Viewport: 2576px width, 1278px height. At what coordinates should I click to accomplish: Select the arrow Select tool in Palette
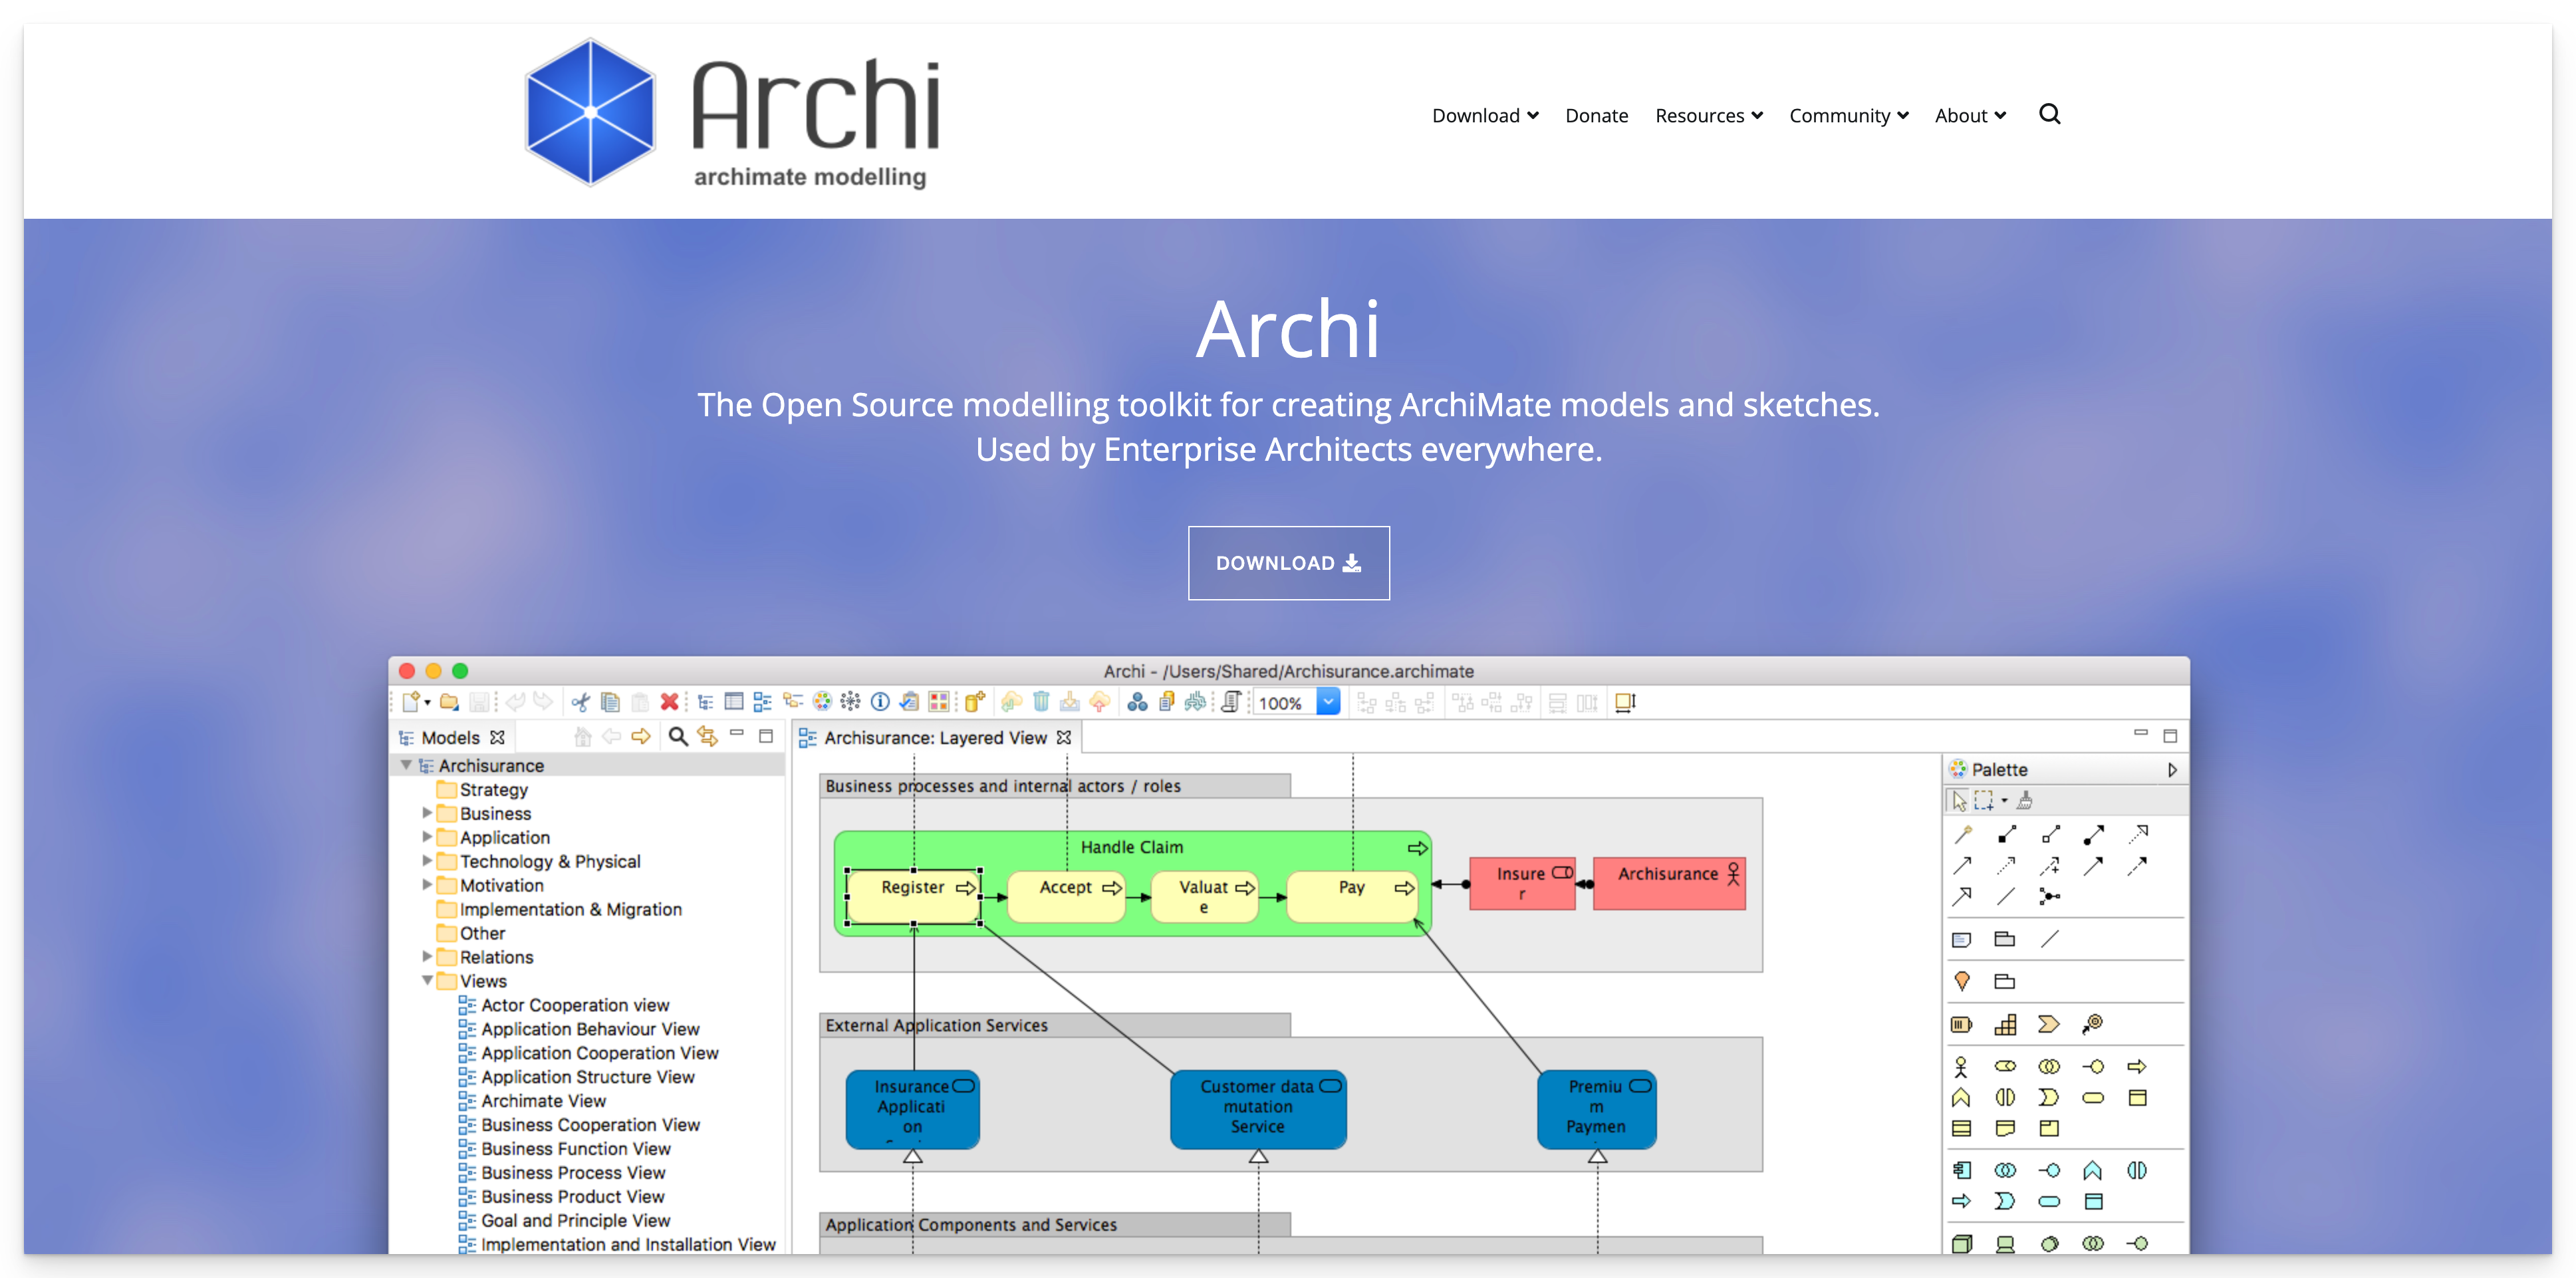click(1960, 800)
